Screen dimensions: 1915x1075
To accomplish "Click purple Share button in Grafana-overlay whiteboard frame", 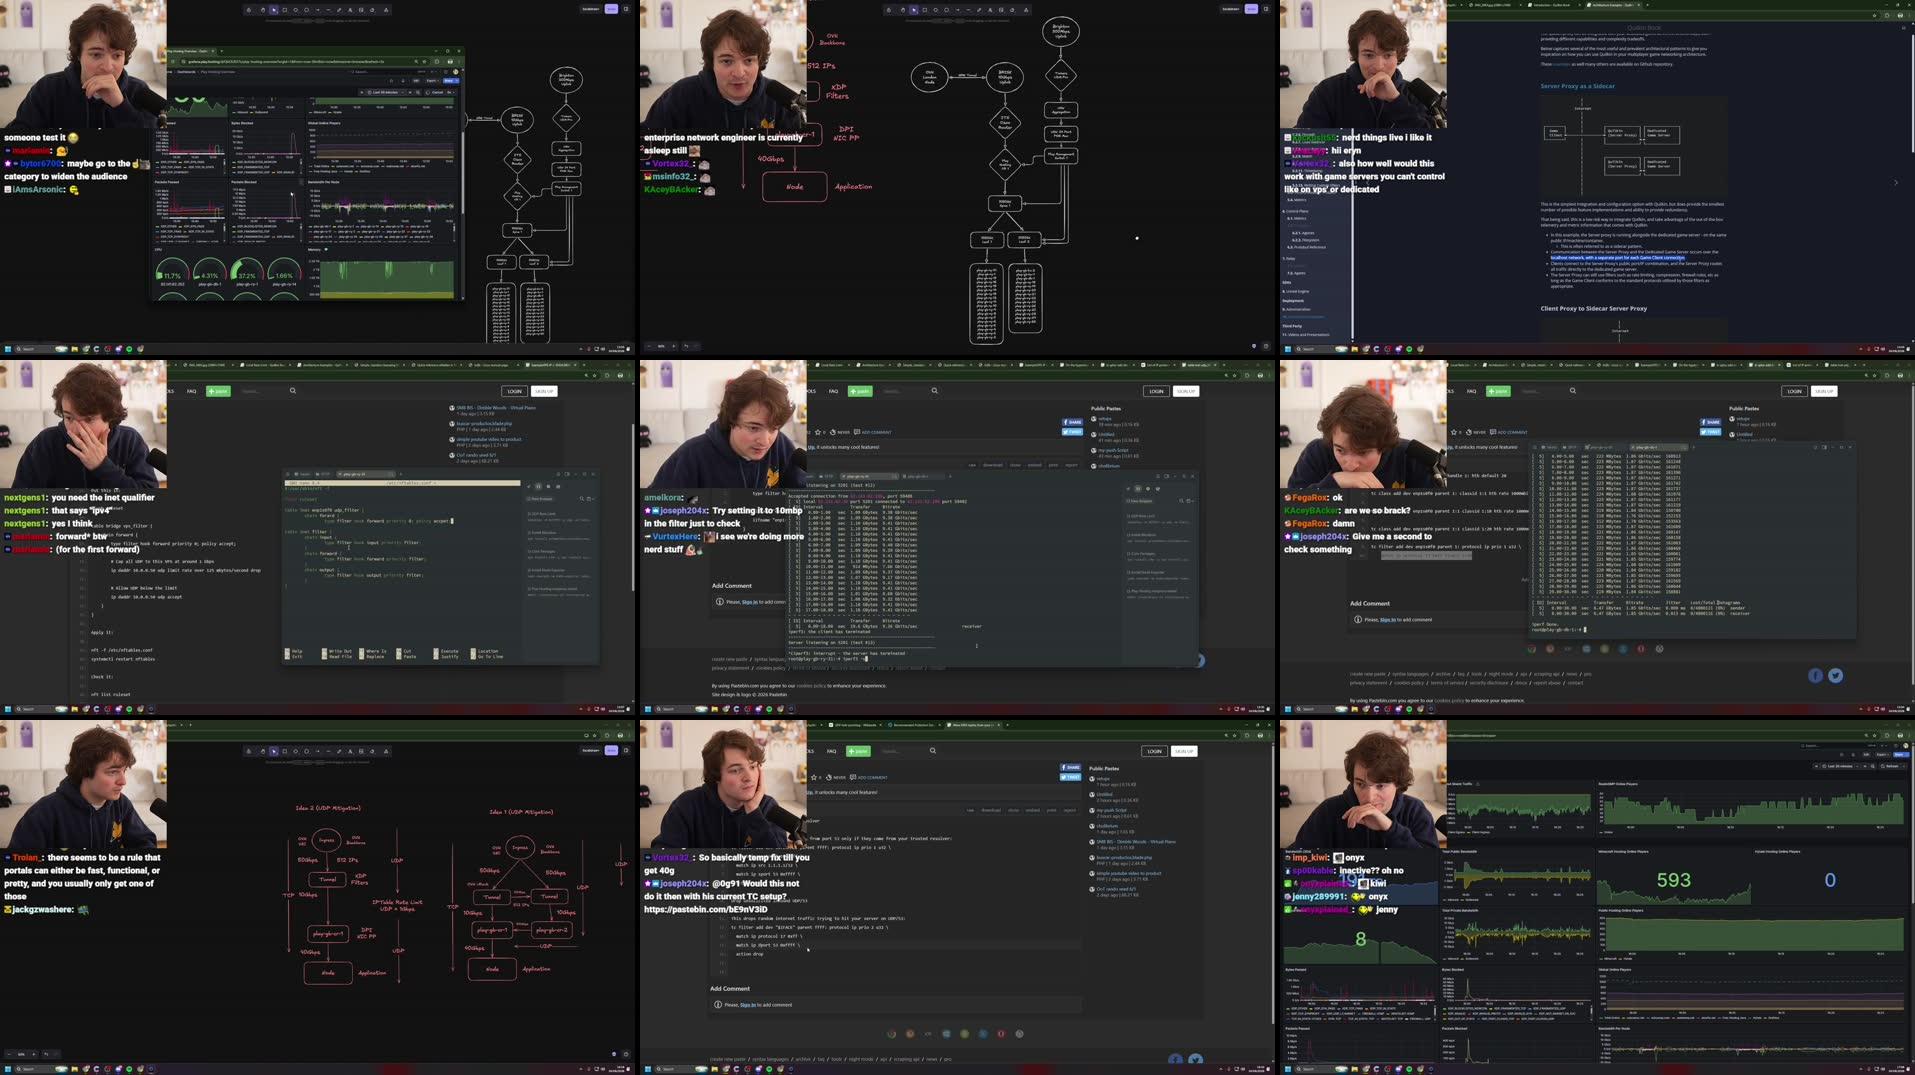I will click(611, 9).
